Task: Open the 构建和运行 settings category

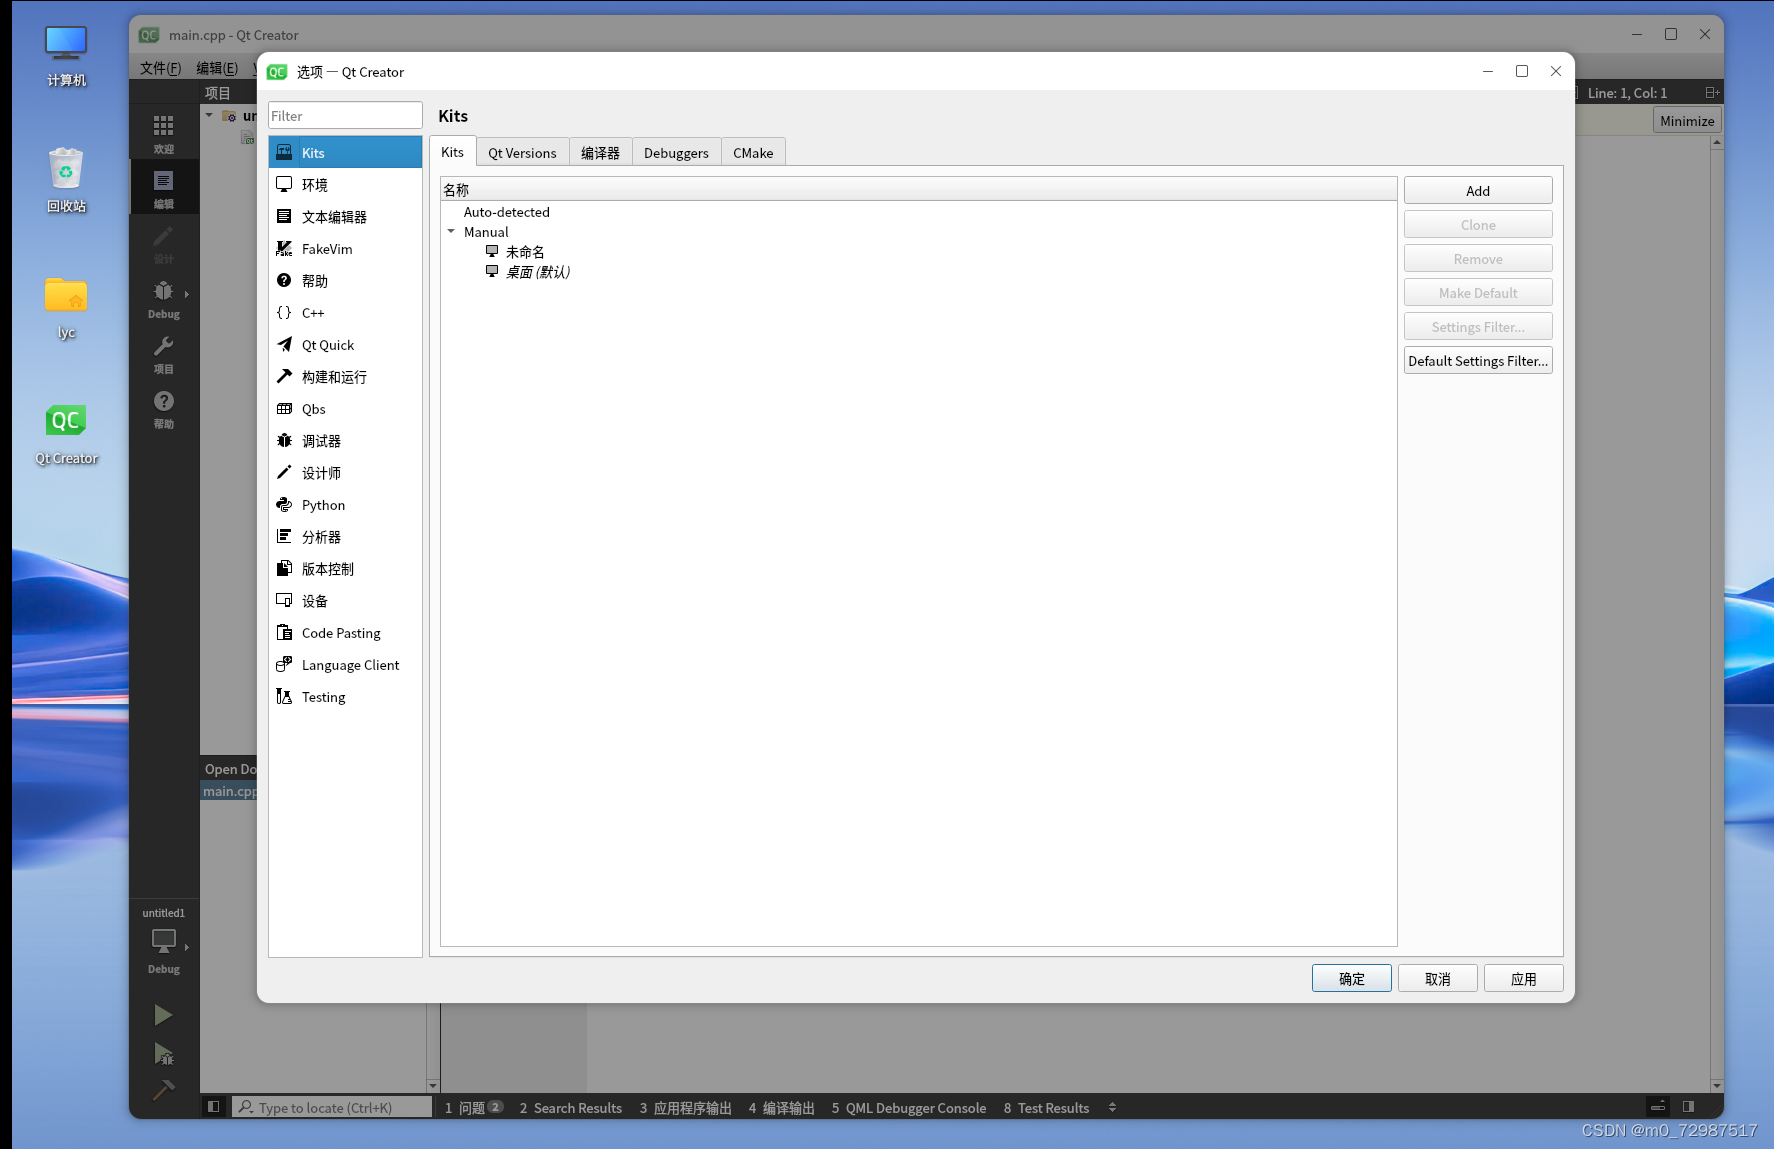Action: pyautogui.click(x=345, y=377)
